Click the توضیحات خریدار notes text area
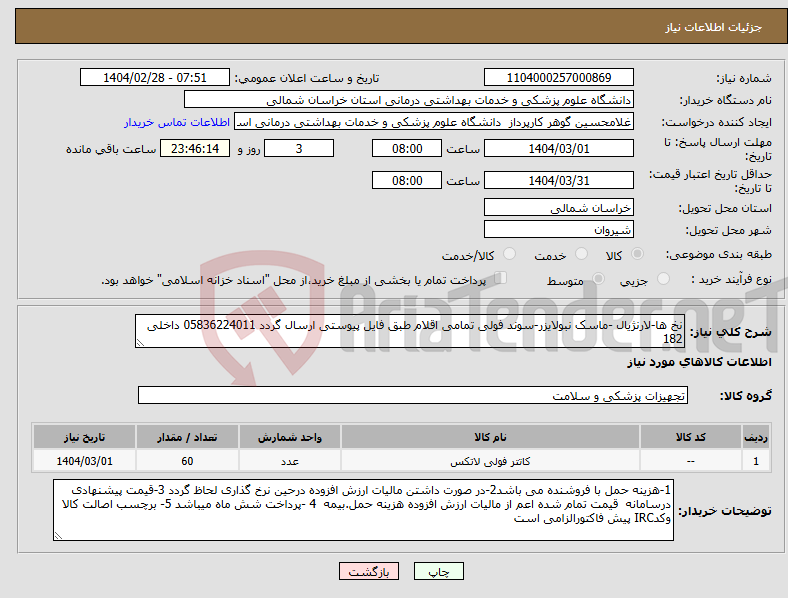Screen dimensions: 788x598 pyautogui.click(x=363, y=510)
